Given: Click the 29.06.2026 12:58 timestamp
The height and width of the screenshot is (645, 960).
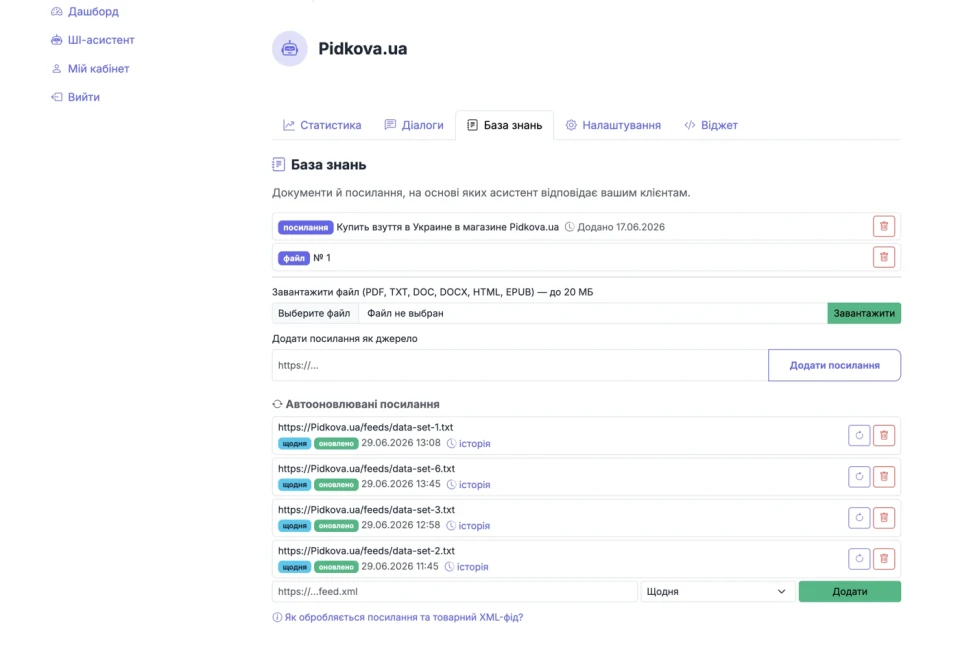Looking at the screenshot, I should 400,525.
